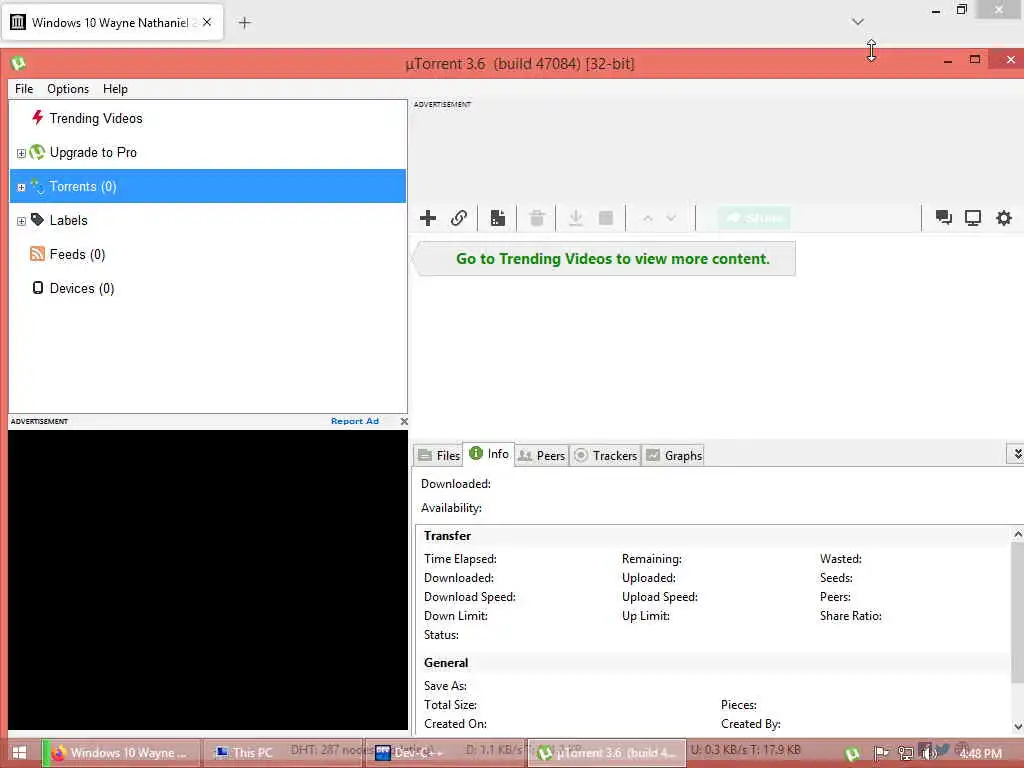The height and width of the screenshot is (768, 1024).
Task: Click the orange RSS Feeds icon
Action: click(37, 254)
